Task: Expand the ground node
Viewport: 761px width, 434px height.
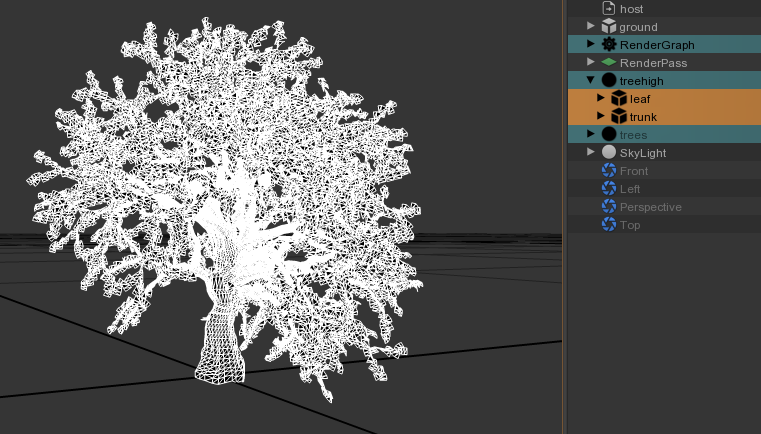Action: pyautogui.click(x=591, y=27)
